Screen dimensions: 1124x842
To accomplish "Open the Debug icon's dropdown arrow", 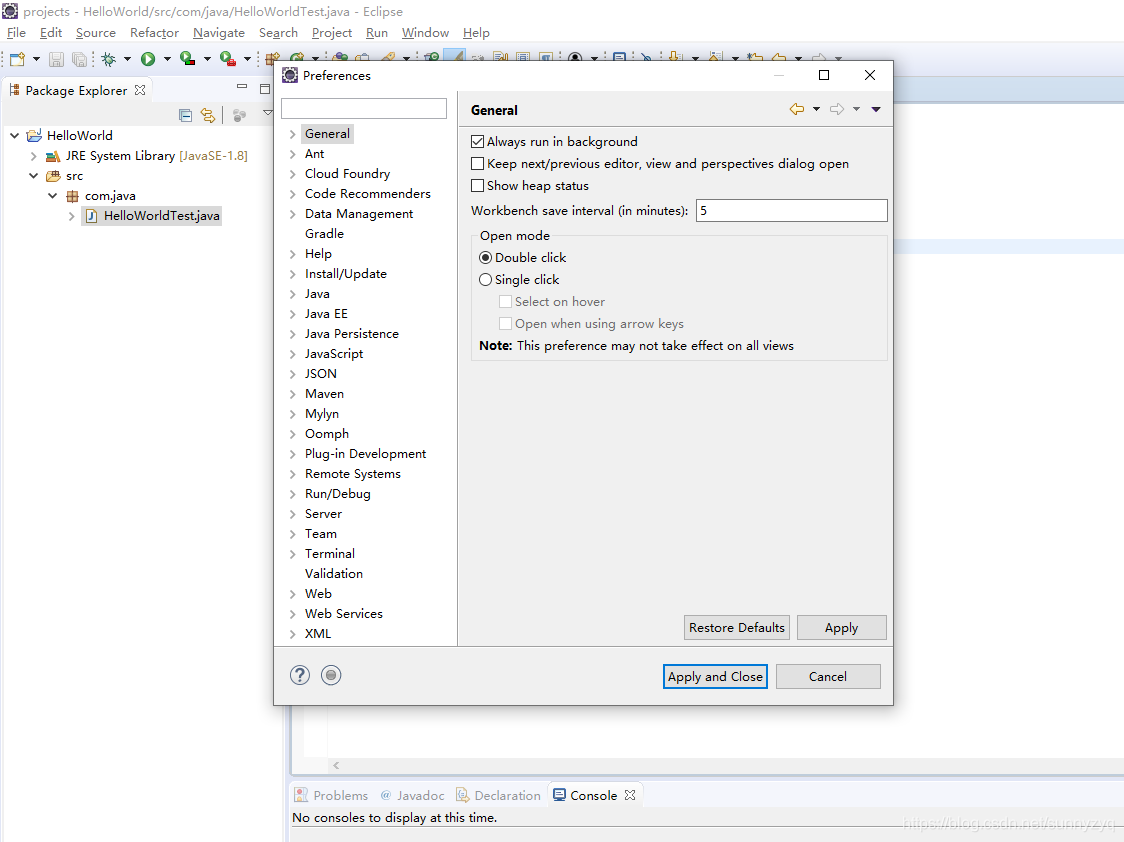I will tap(128, 59).
